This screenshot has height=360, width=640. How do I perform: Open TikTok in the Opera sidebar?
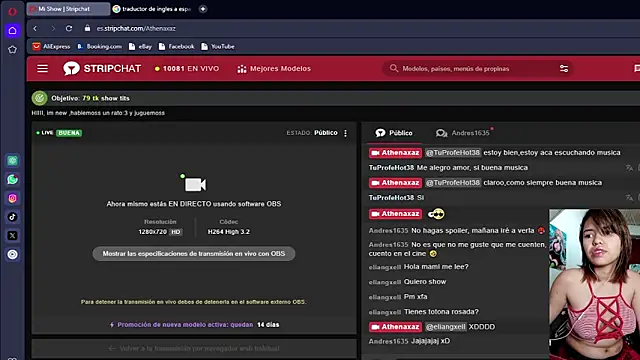click(x=13, y=217)
